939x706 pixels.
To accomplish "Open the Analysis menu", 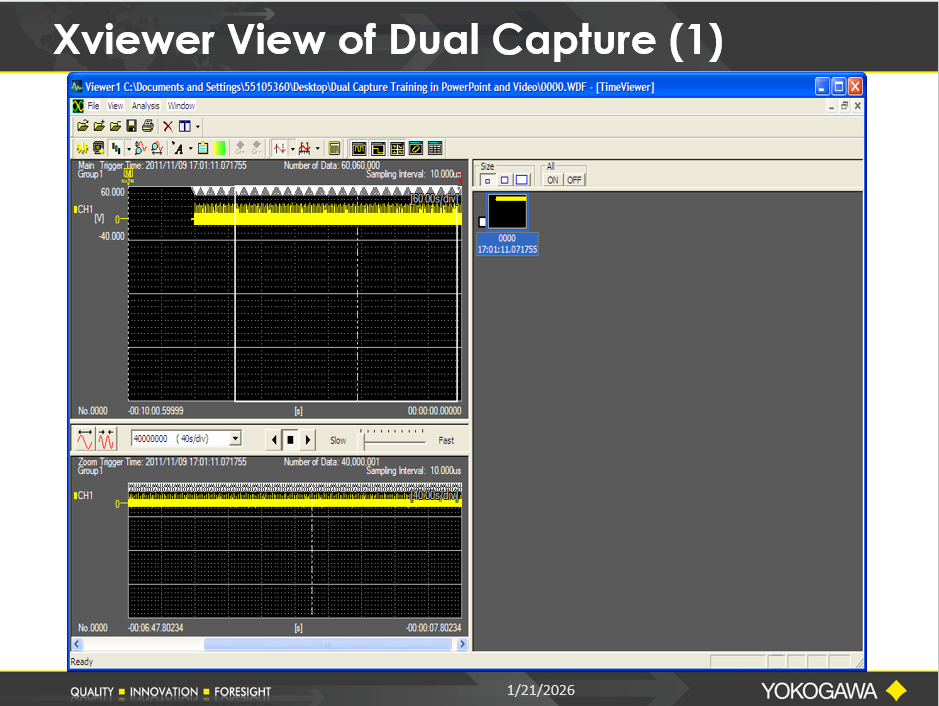I will point(145,106).
